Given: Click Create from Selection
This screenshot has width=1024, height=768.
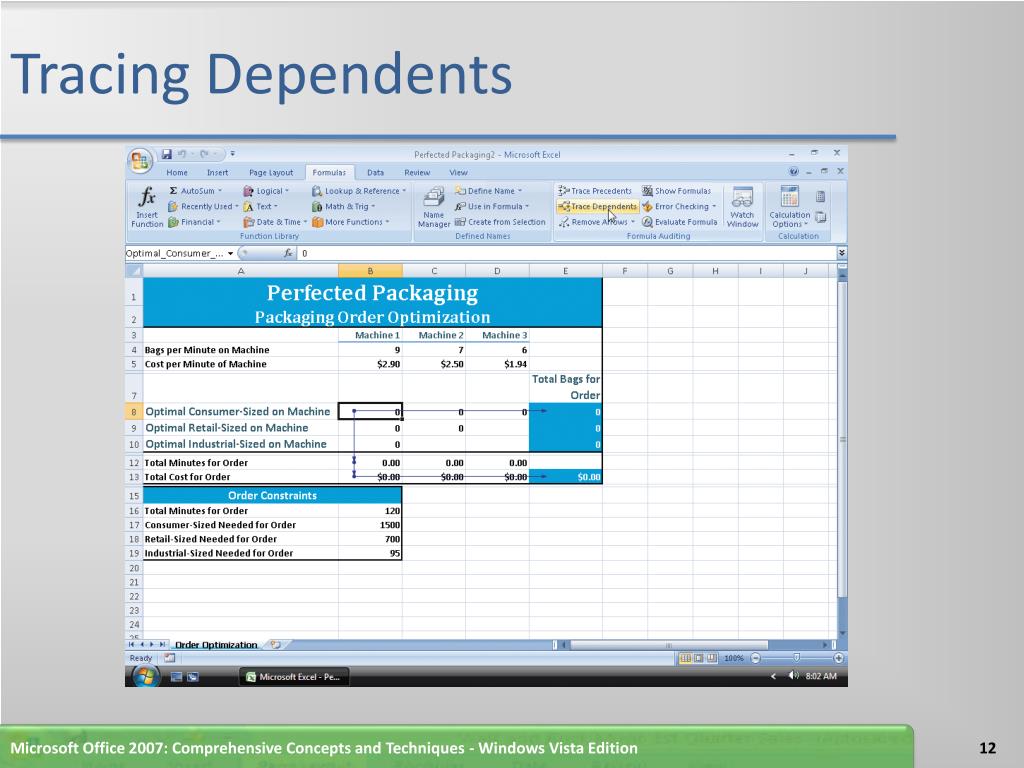Looking at the screenshot, I should [x=500, y=222].
